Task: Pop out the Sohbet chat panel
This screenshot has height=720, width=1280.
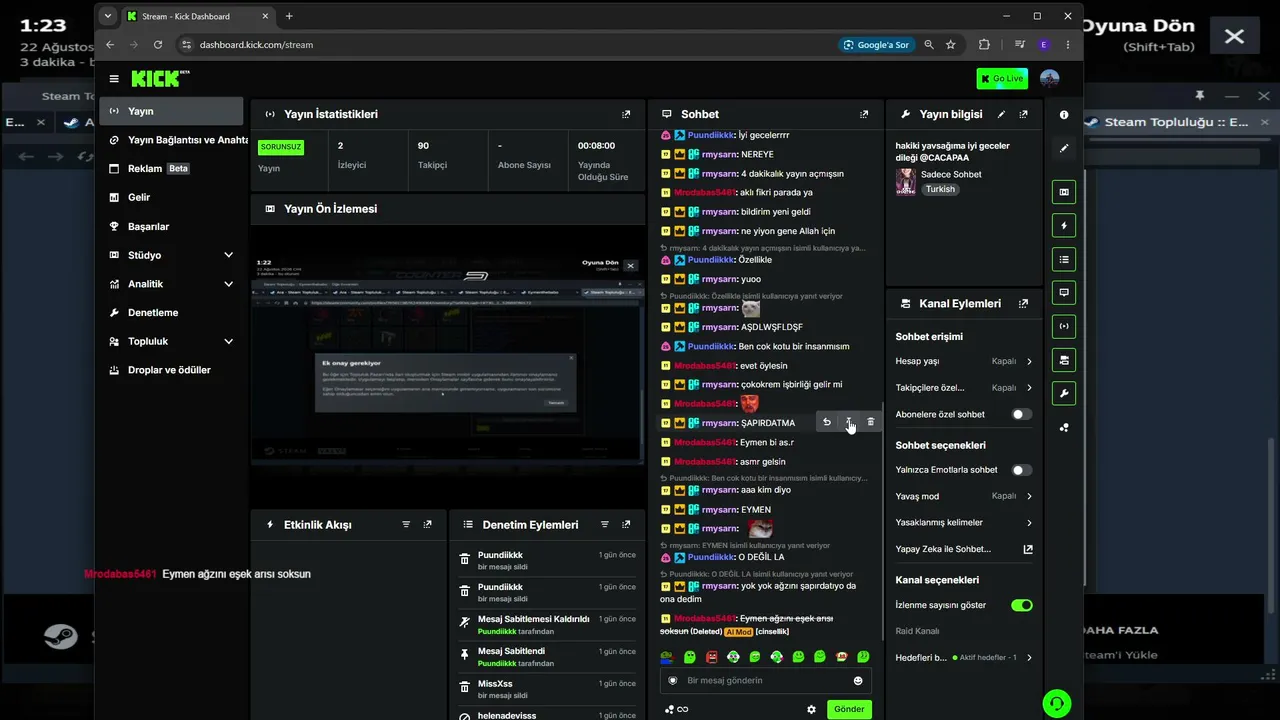Action: point(864,115)
